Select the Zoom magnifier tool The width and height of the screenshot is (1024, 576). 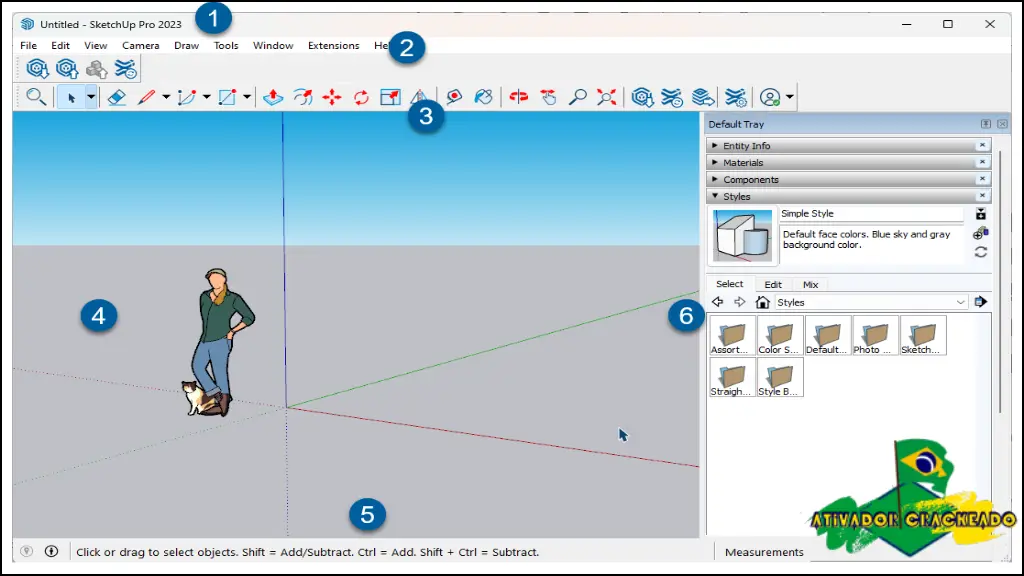[577, 97]
